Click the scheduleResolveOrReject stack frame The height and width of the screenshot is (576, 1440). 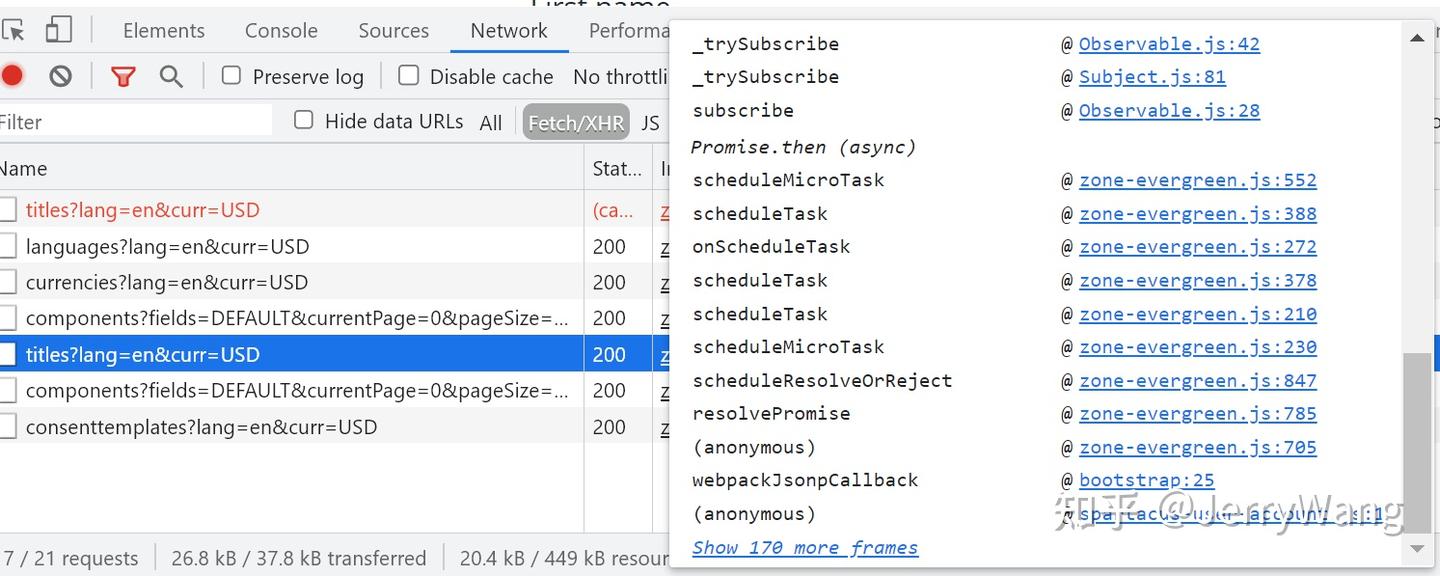[x=822, y=381]
